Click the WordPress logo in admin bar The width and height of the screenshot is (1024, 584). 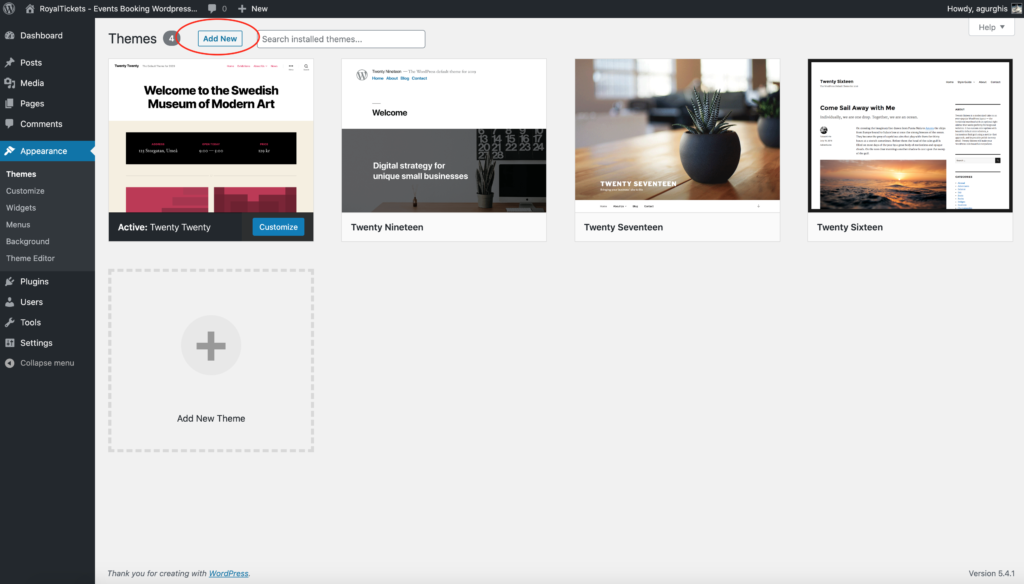(9, 8)
